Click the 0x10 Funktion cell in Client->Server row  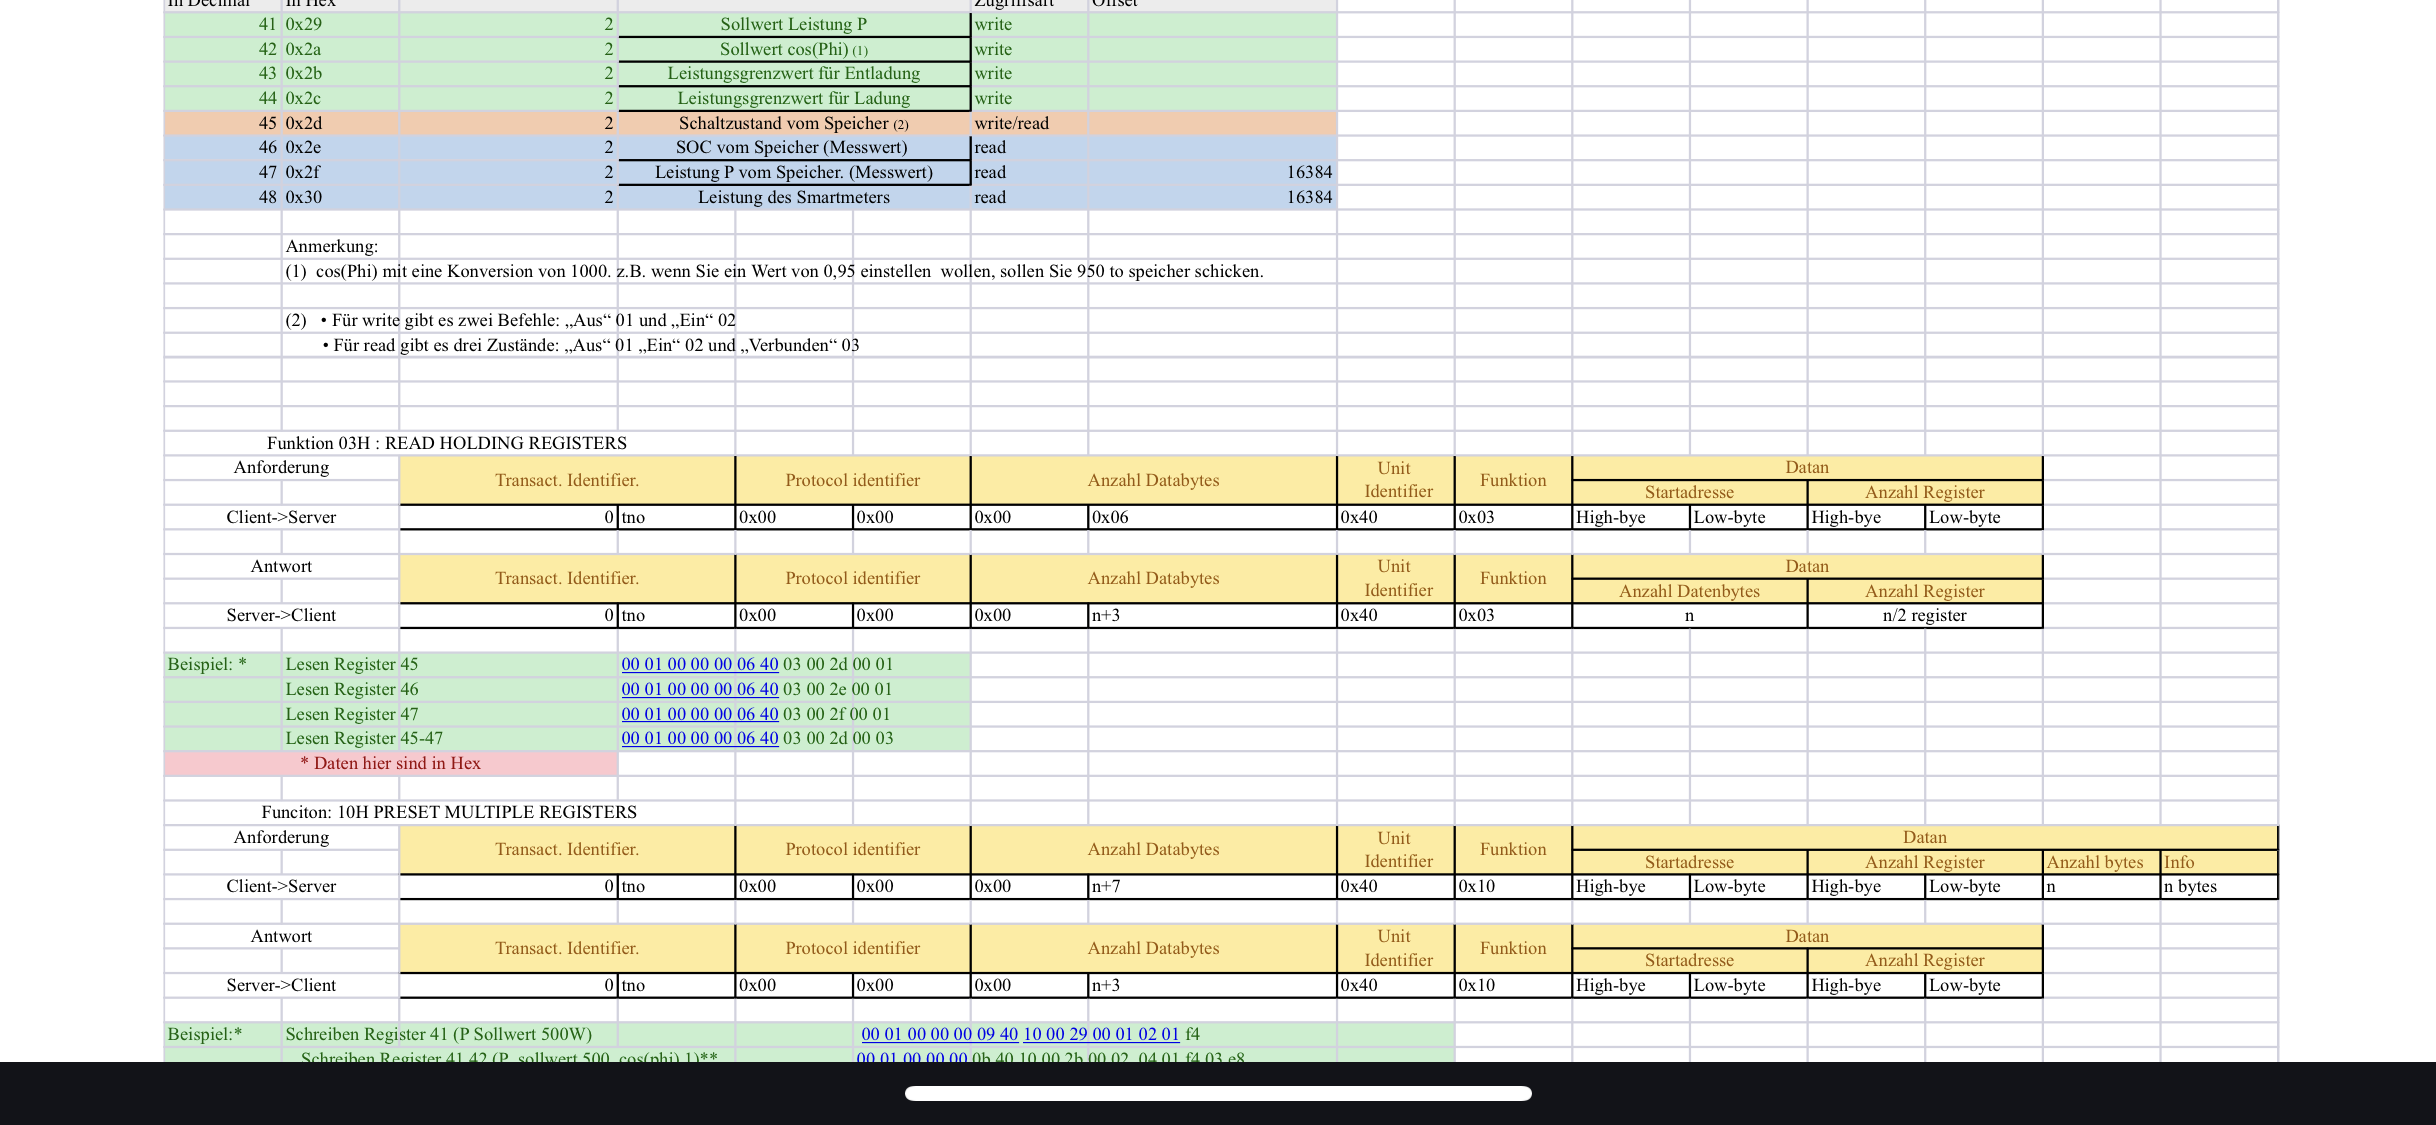(1513, 886)
